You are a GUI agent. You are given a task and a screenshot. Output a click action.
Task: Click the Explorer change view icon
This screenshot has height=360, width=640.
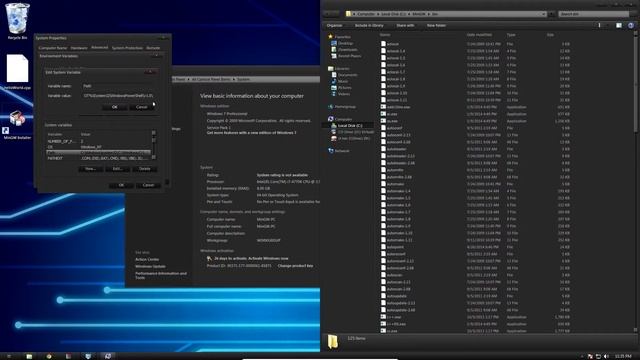coord(599,25)
